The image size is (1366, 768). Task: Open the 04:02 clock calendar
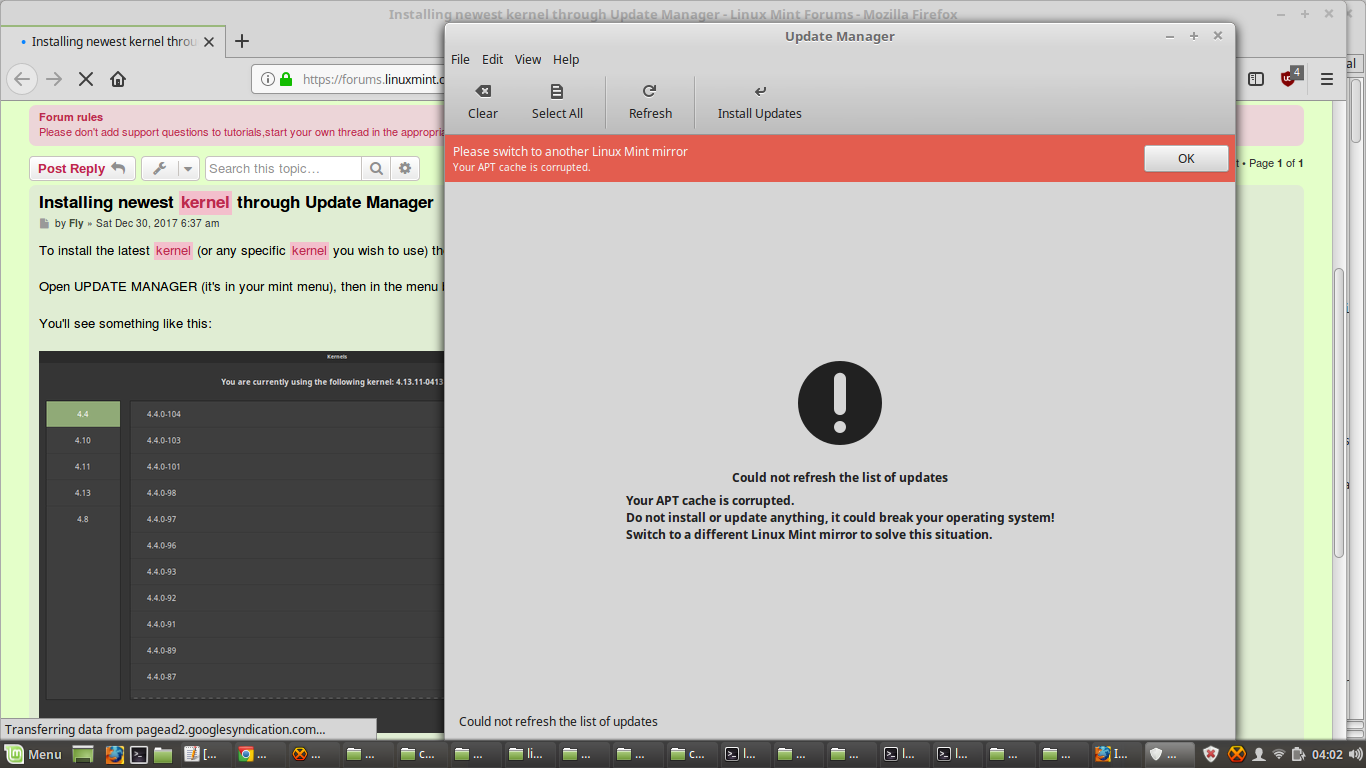pyautogui.click(x=1327, y=754)
